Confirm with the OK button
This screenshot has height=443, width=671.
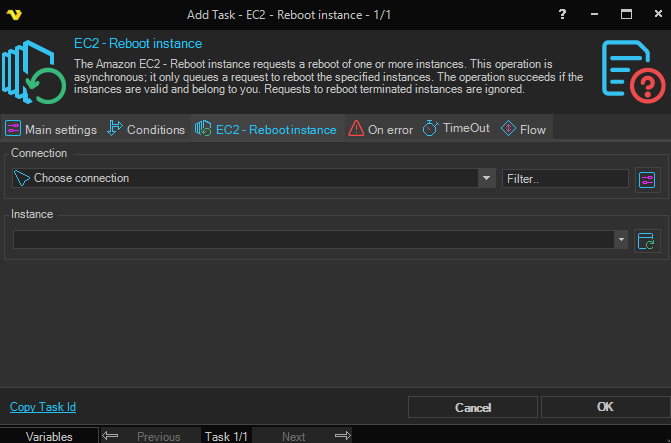coord(604,407)
